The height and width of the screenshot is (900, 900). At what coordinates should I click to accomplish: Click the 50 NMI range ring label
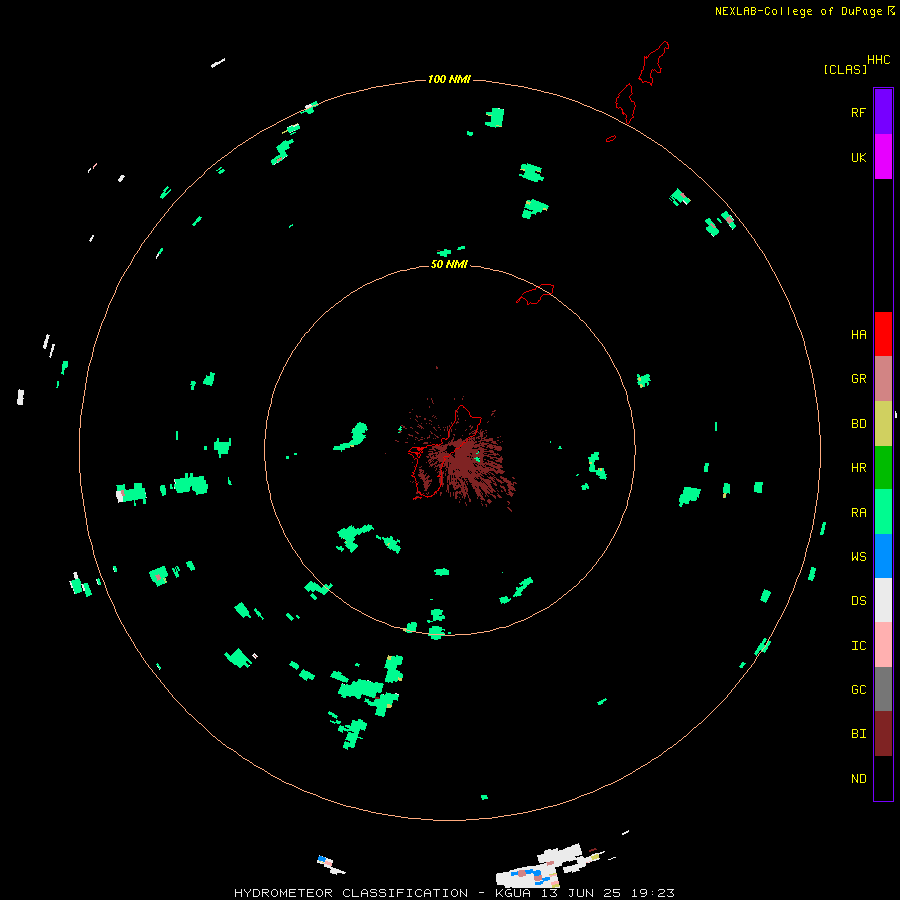click(449, 264)
